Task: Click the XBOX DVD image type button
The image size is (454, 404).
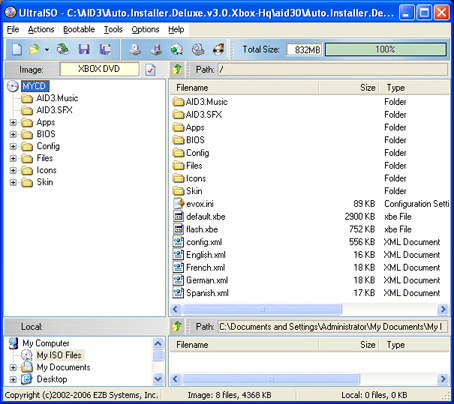Action: (99, 69)
